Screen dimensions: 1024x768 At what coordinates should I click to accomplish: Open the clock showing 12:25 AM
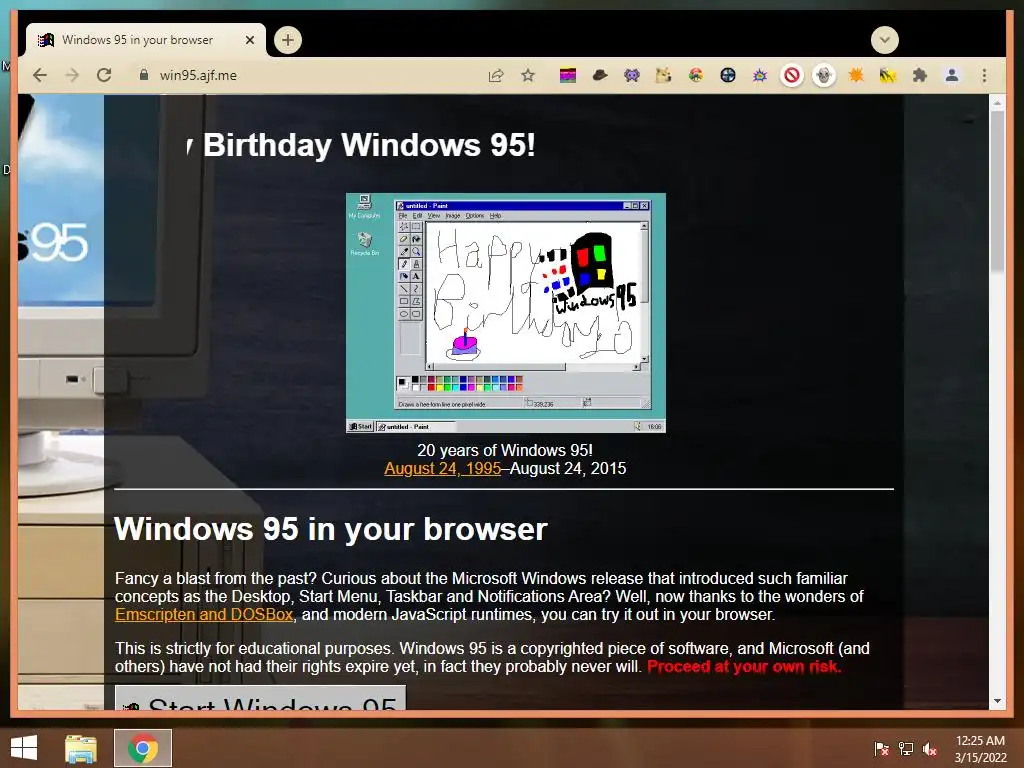coord(980,748)
